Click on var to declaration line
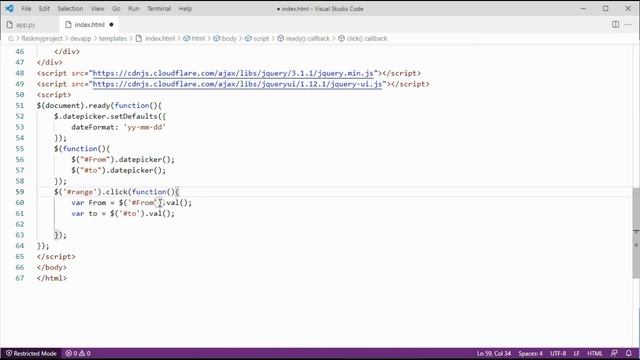This screenshot has width=640, height=360. (x=123, y=213)
